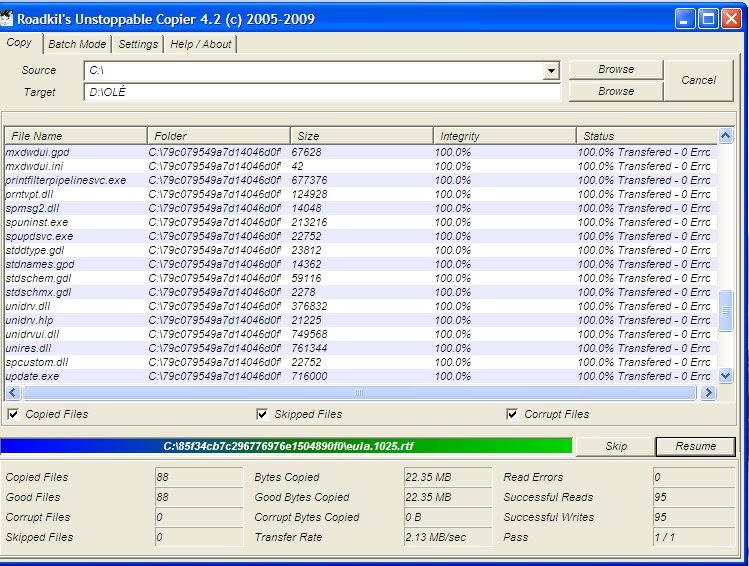Click into the Source path field
The height and width of the screenshot is (566, 749).
point(314,71)
